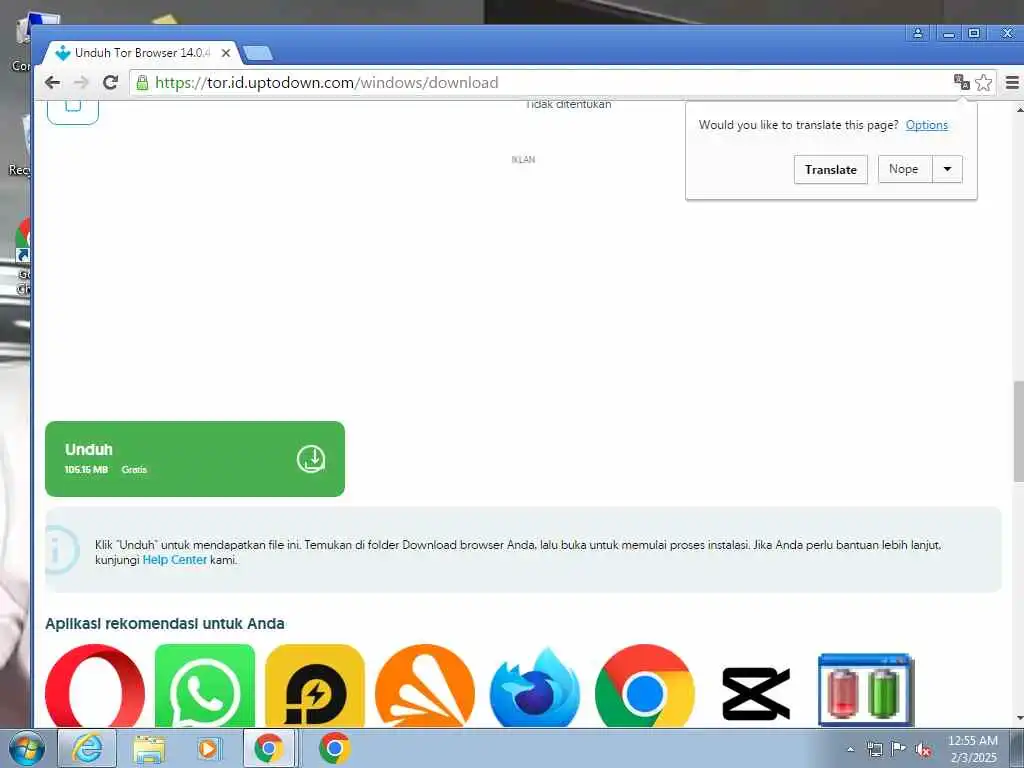Image resolution: width=1024 pixels, height=768 pixels.
Task: Click the '105.16 MB' size text
Action: click(86, 470)
